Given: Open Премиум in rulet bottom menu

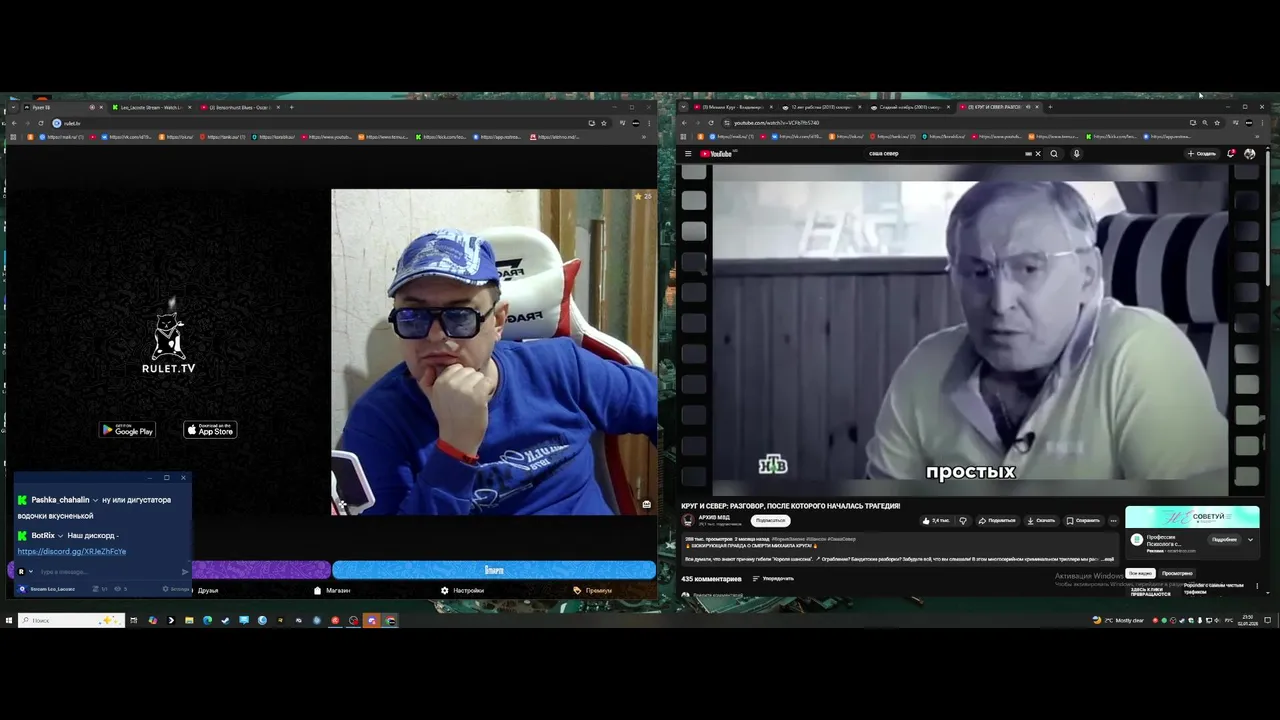Looking at the screenshot, I should click(592, 590).
